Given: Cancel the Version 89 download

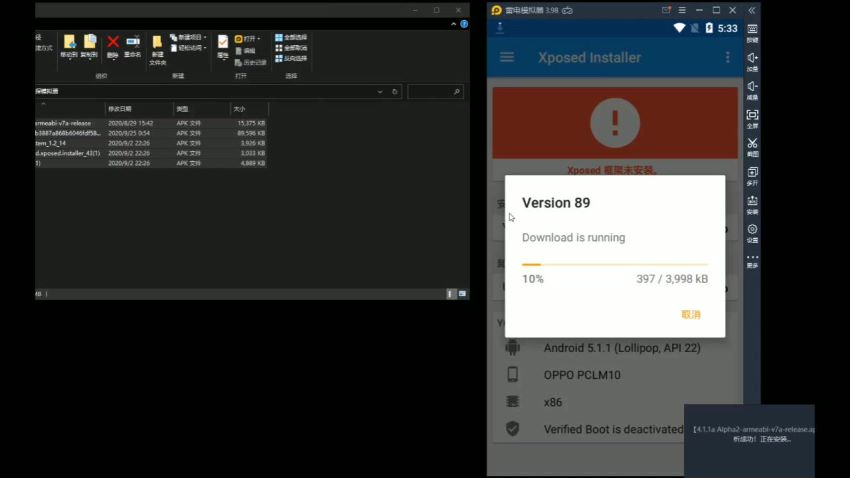Looking at the screenshot, I should [x=691, y=314].
